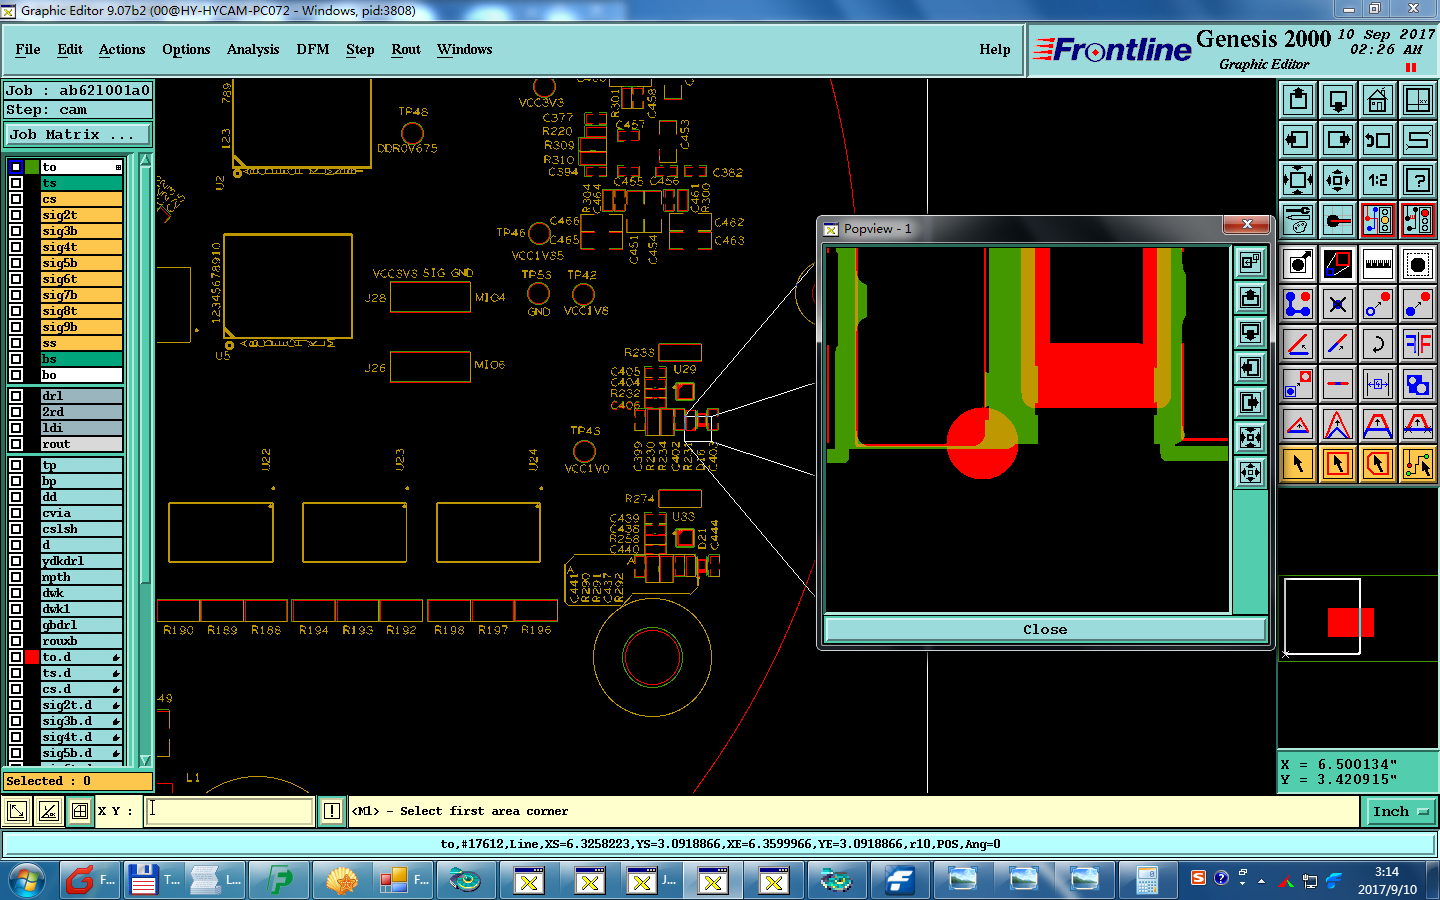Click the previous view undo-zoom icon
1440x900 pixels.
point(1378,140)
